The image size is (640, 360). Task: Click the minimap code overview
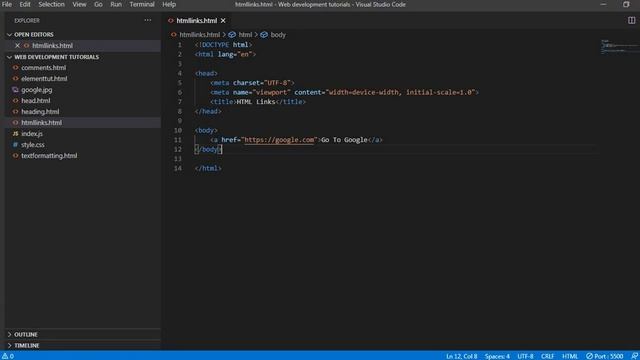[x=619, y=47]
